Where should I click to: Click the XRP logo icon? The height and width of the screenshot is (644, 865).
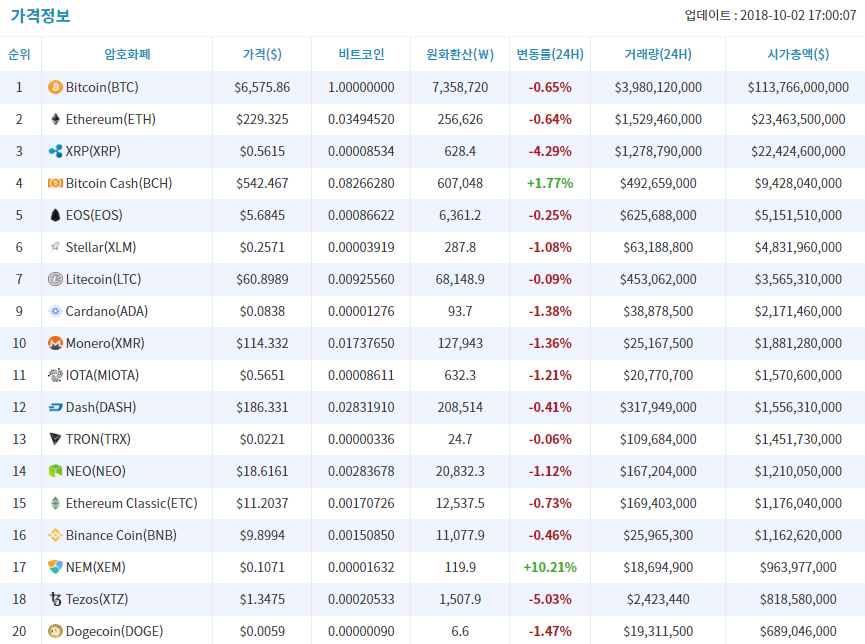55,151
